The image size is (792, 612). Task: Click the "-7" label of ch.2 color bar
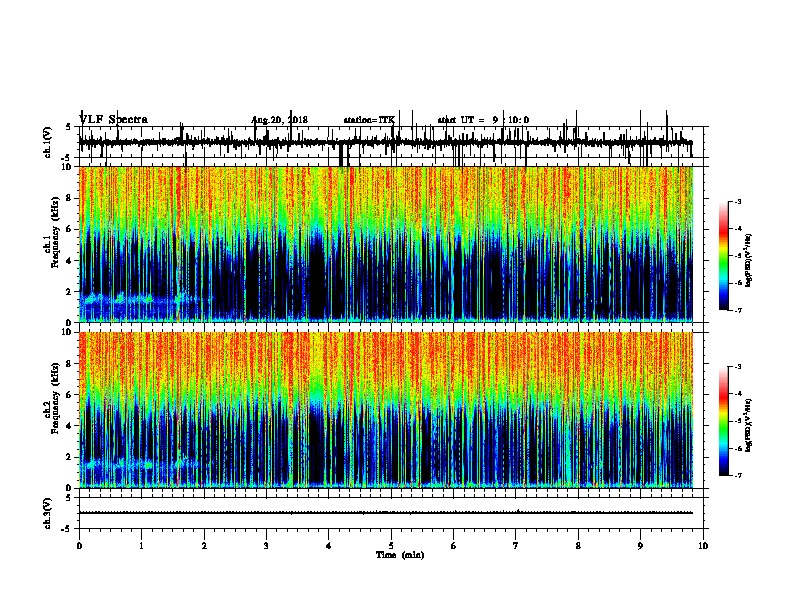(737, 476)
